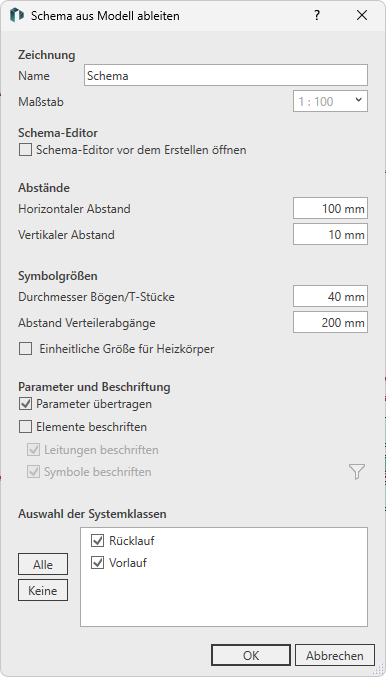The image size is (386, 677).
Task: Uncheck Parameter übertragen
Action: click(25, 405)
